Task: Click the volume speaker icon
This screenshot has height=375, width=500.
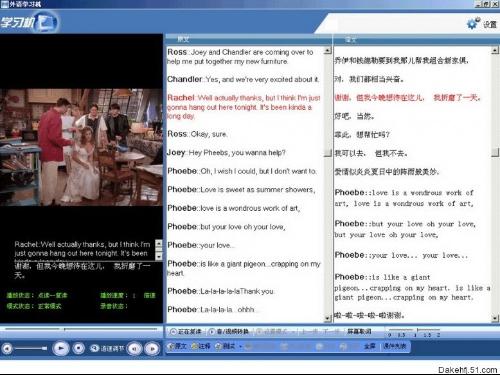Action: (7, 349)
